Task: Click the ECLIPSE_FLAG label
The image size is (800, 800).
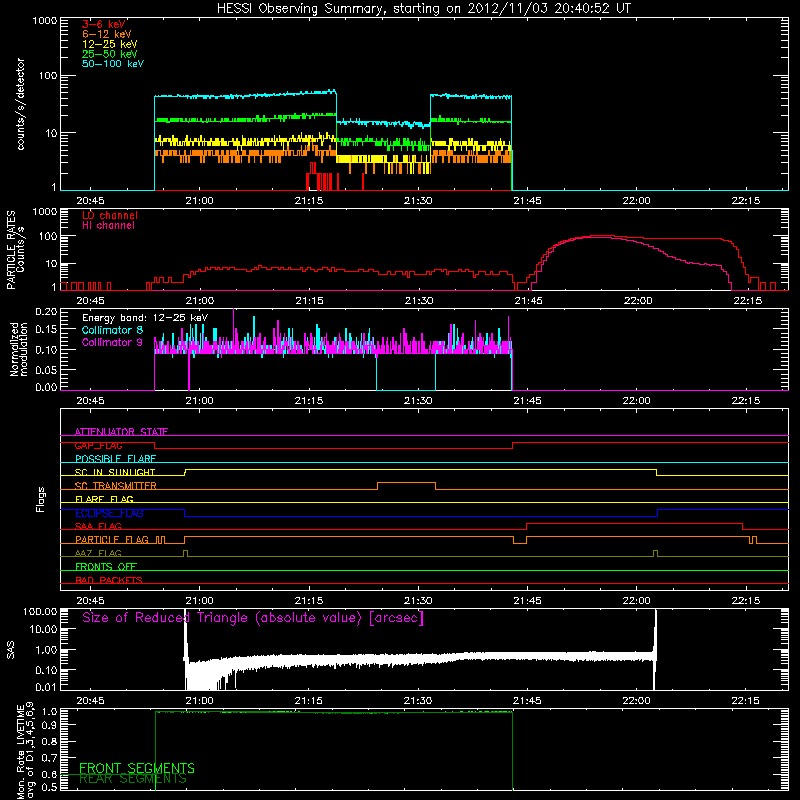Action: [109, 513]
